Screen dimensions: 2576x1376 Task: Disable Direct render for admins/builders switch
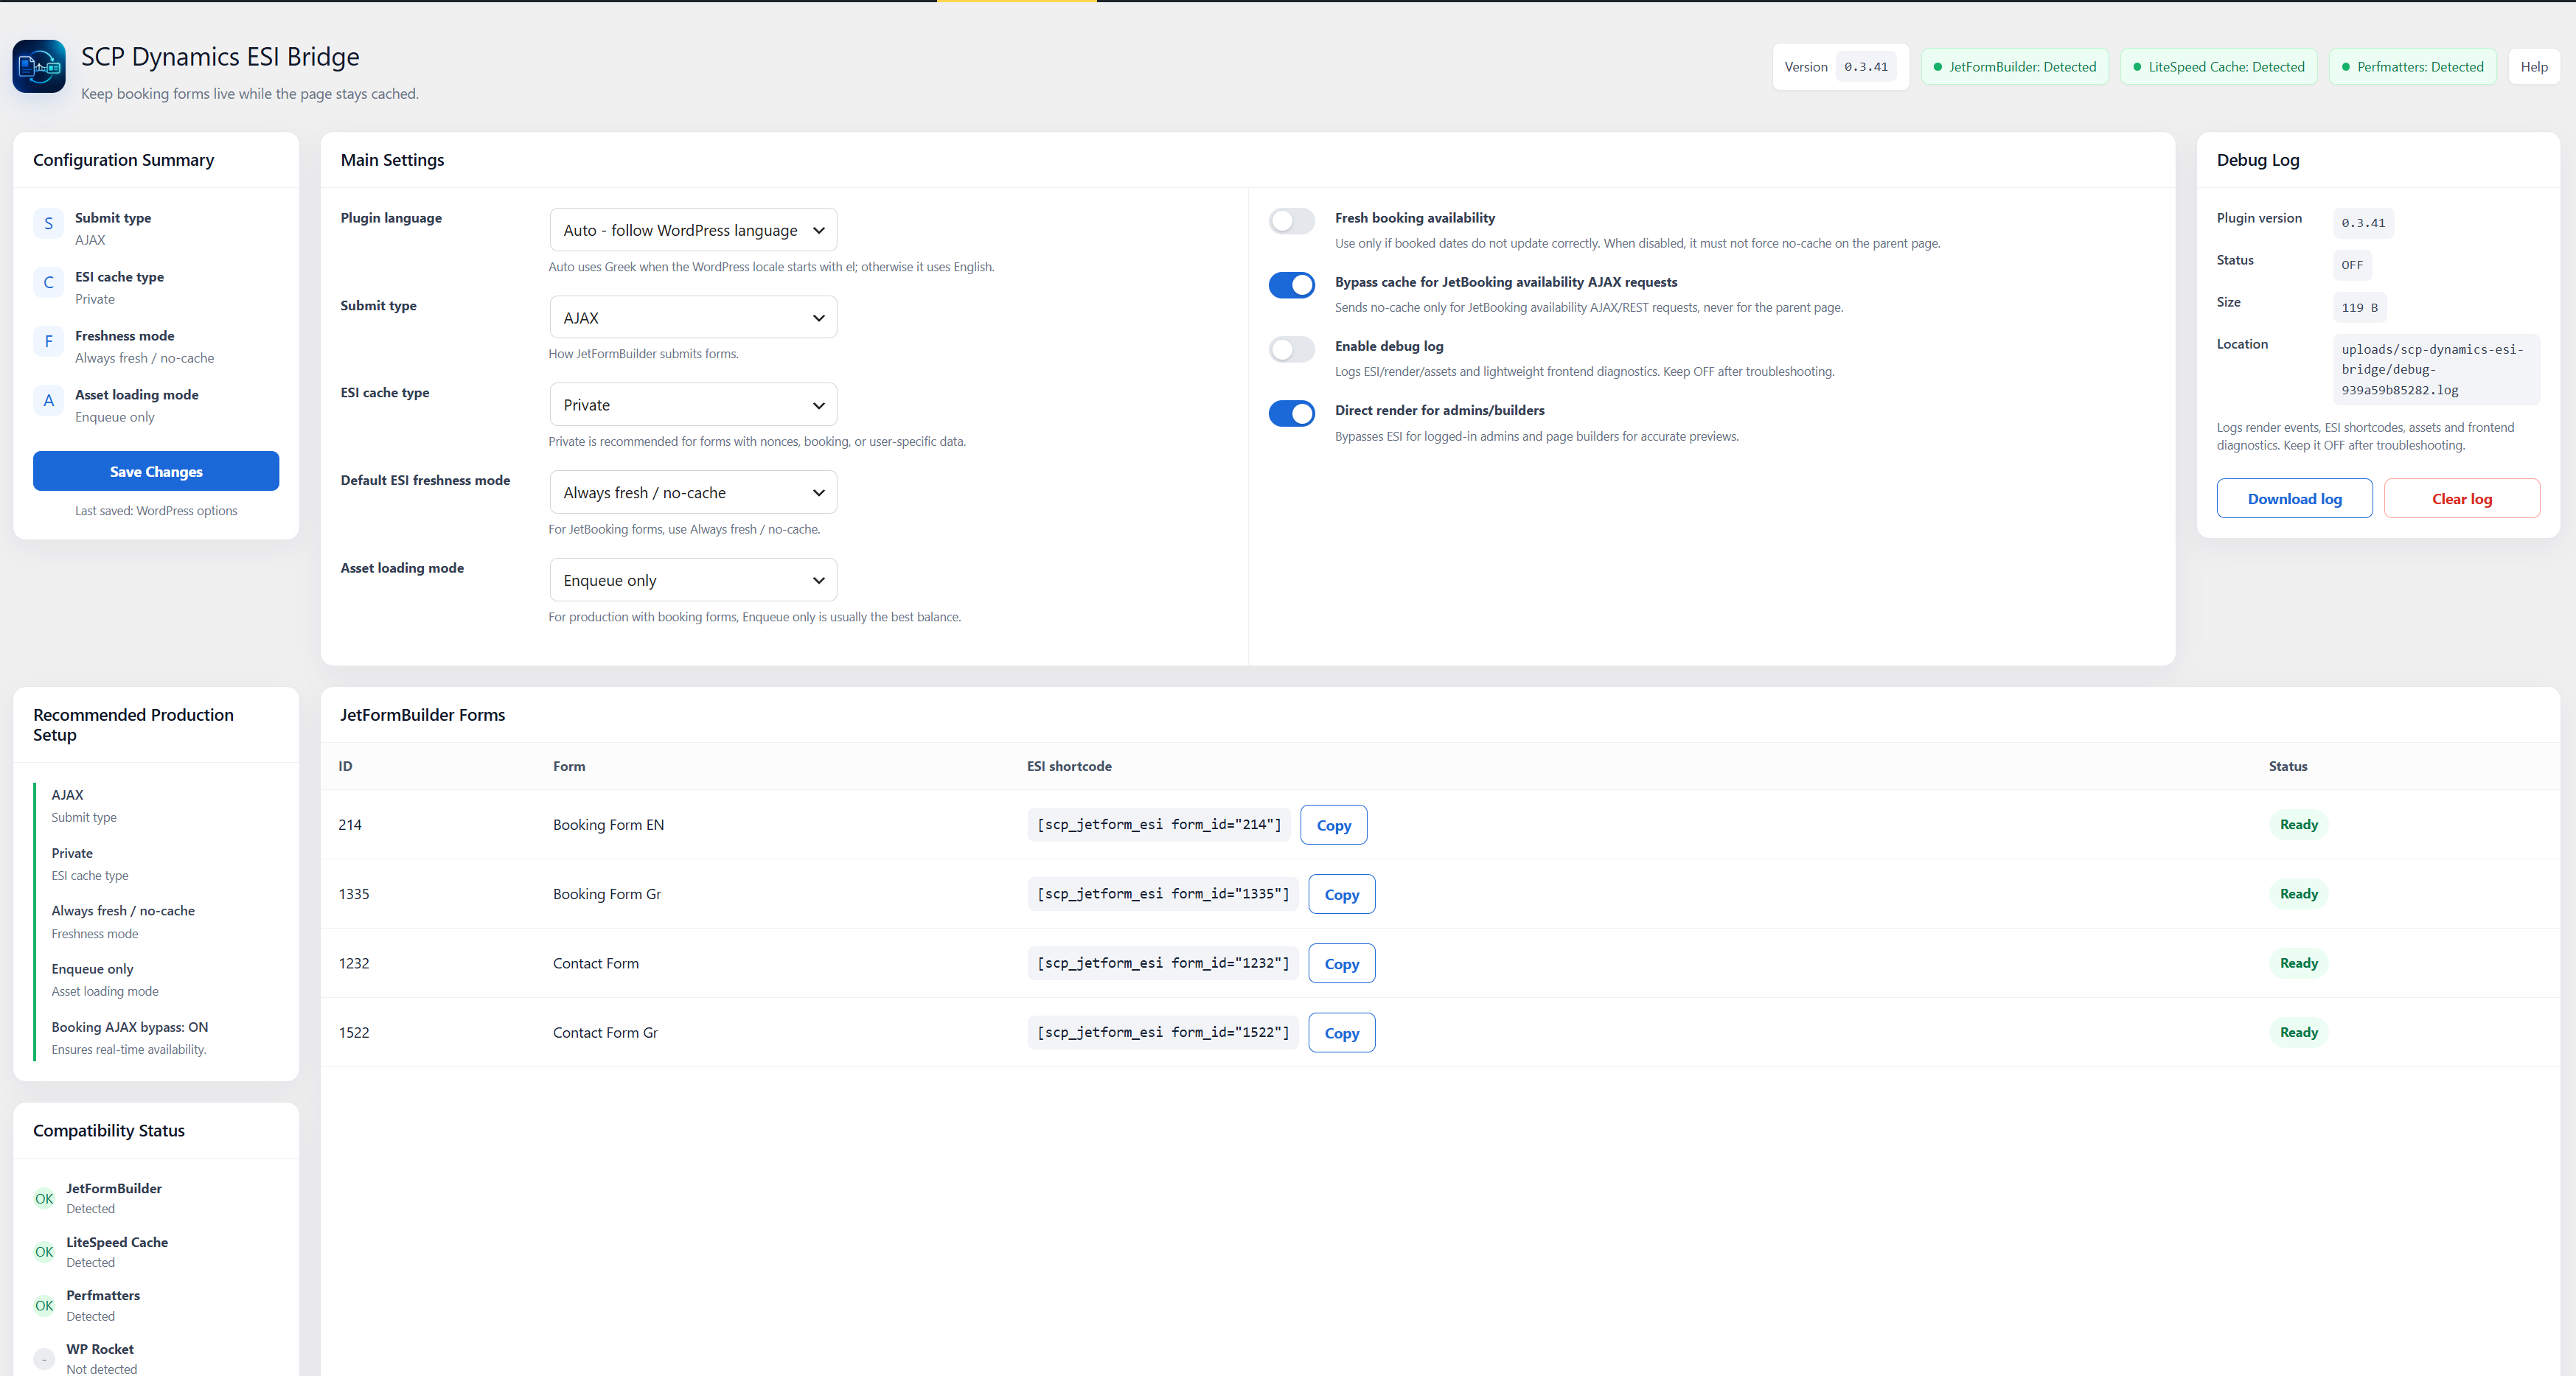pos(1292,413)
